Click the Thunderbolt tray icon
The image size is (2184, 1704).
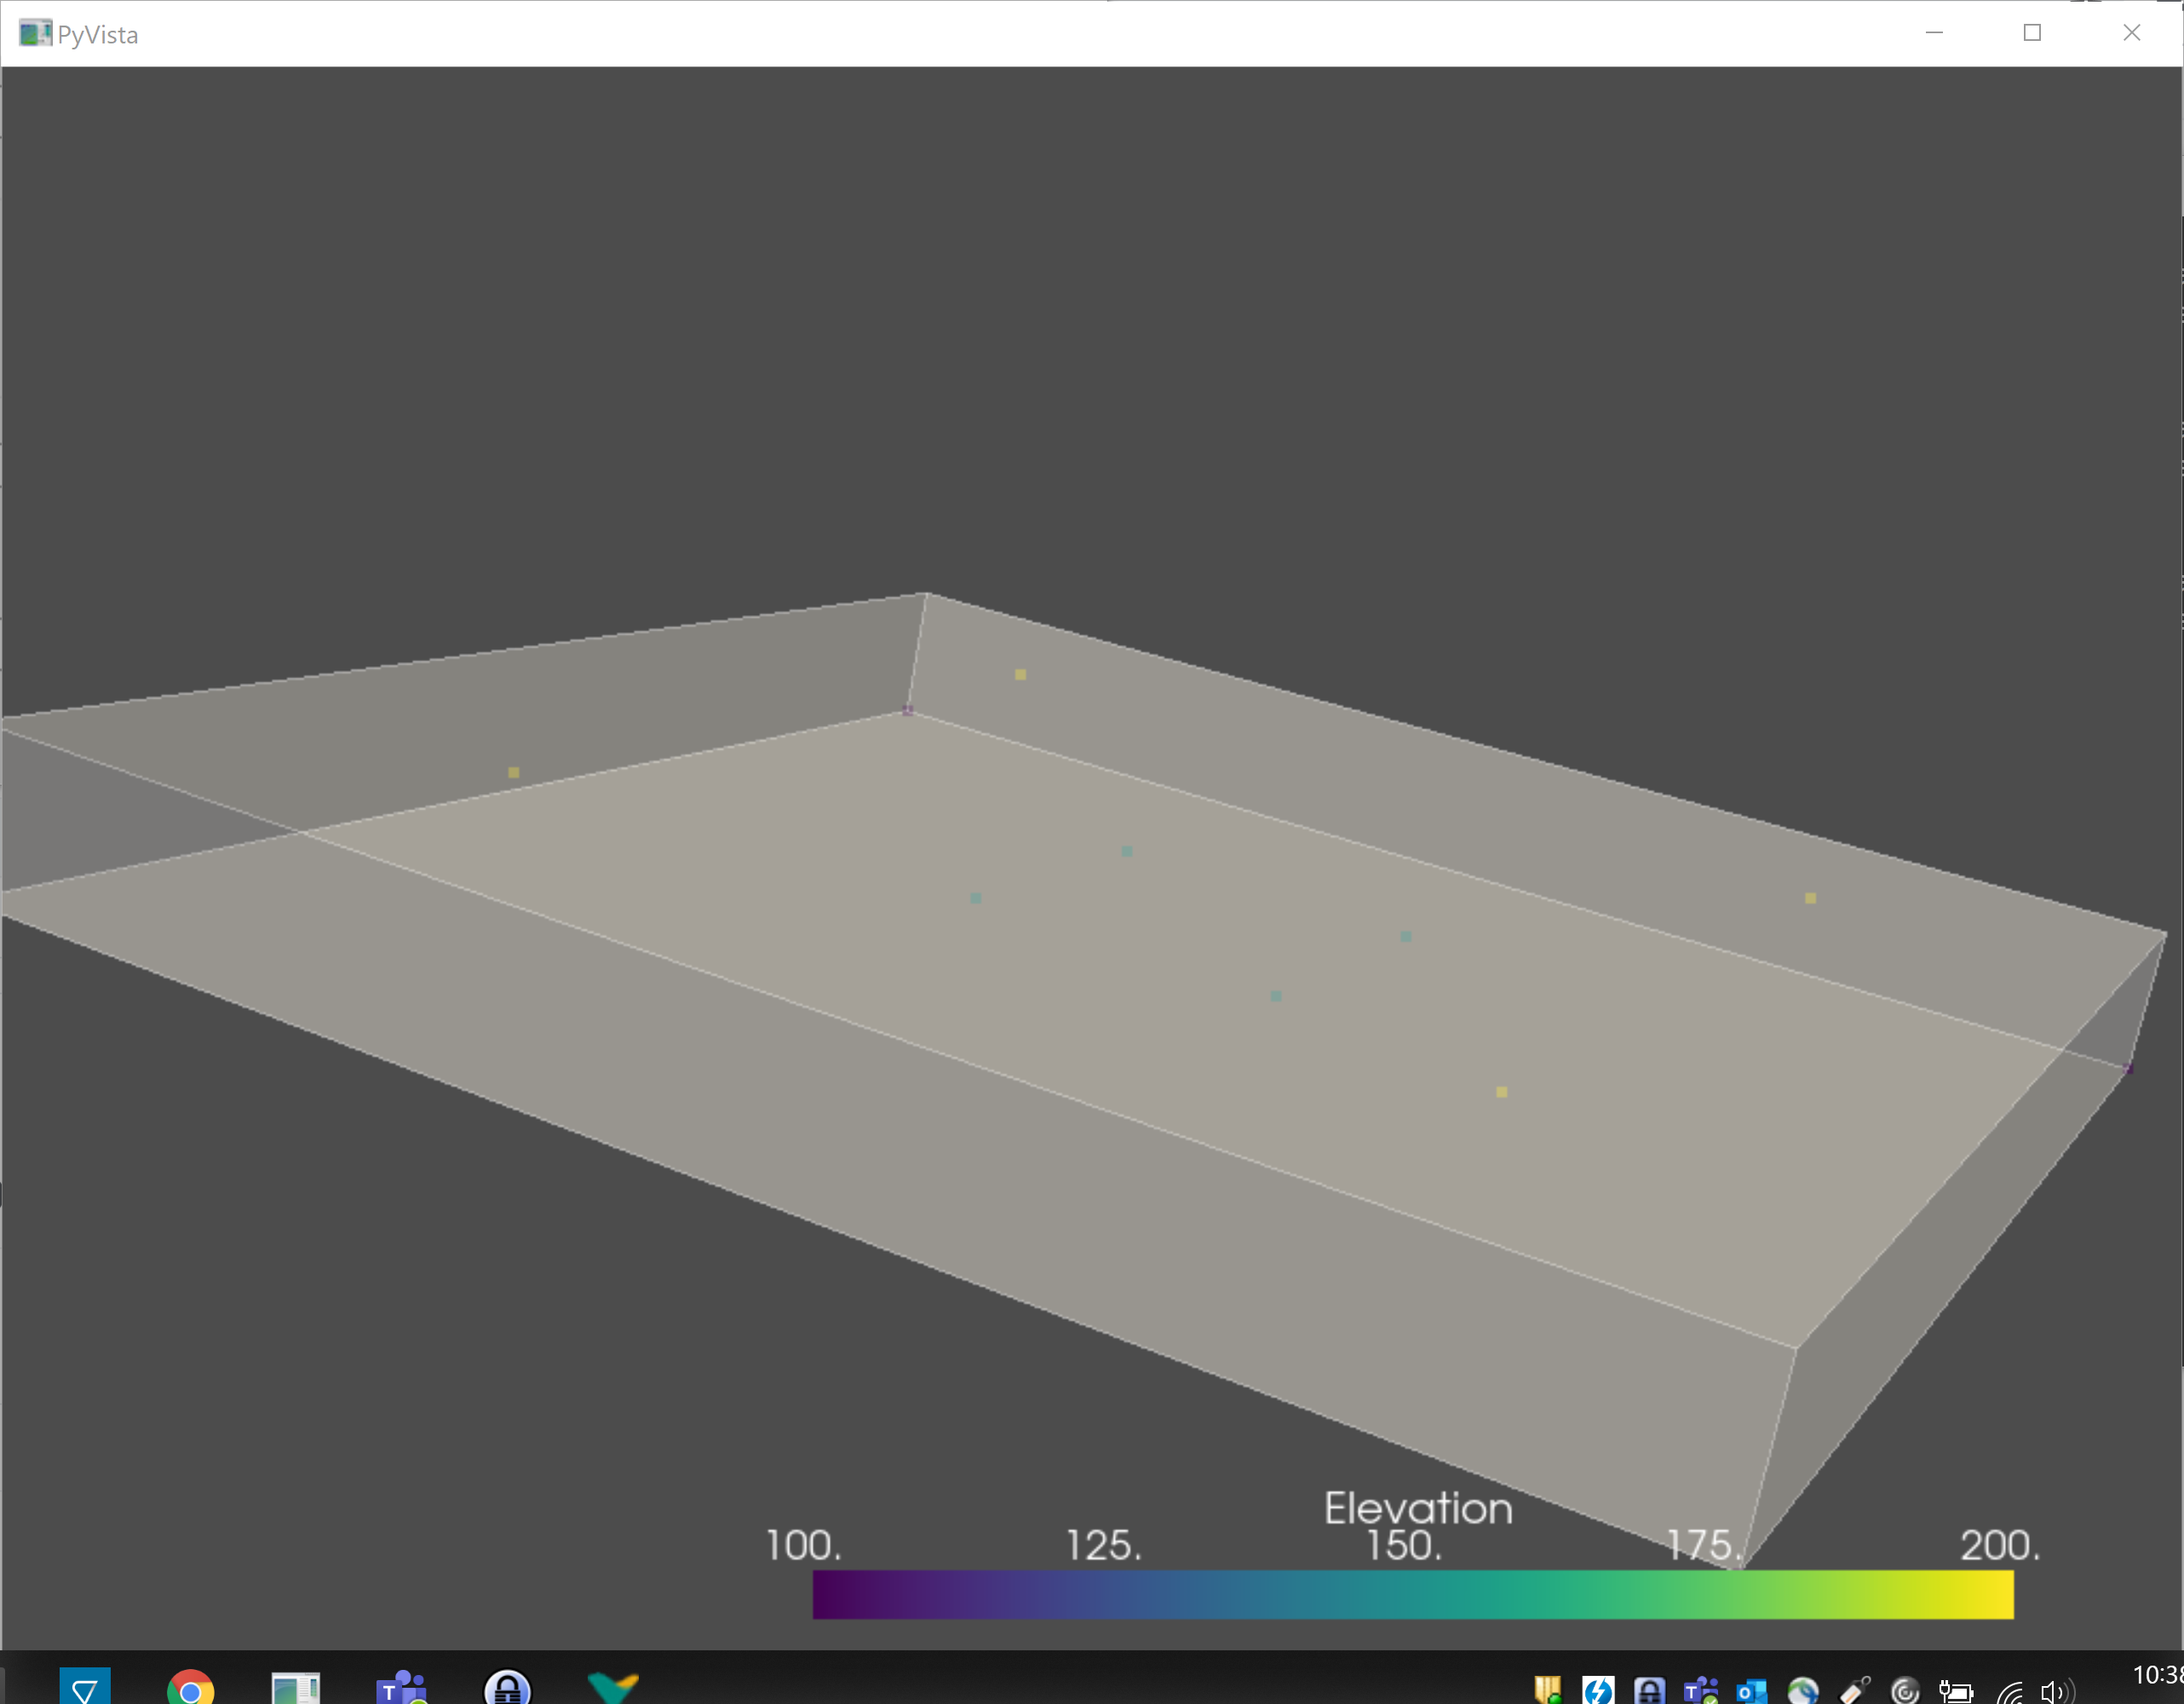tap(1598, 1692)
